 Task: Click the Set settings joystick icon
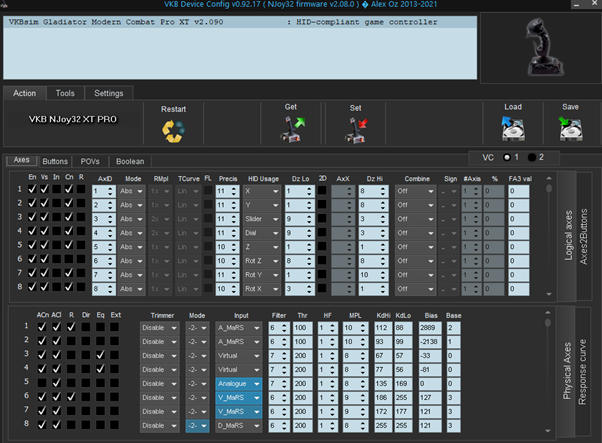point(355,129)
